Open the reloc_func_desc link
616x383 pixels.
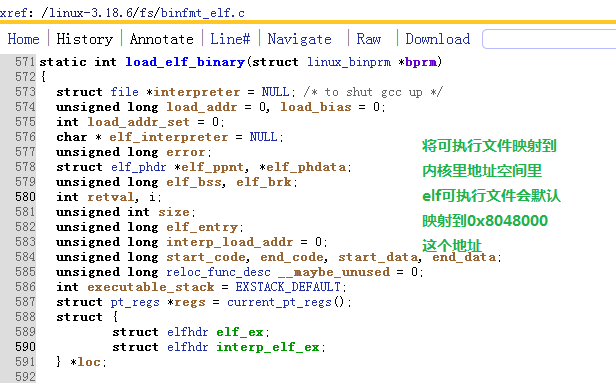click(x=218, y=272)
